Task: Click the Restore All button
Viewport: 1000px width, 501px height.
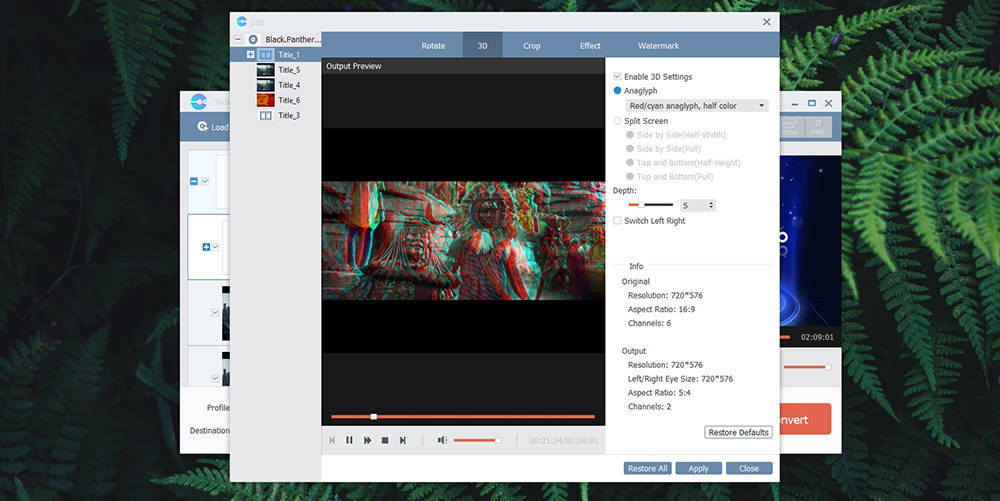Action: click(x=647, y=468)
